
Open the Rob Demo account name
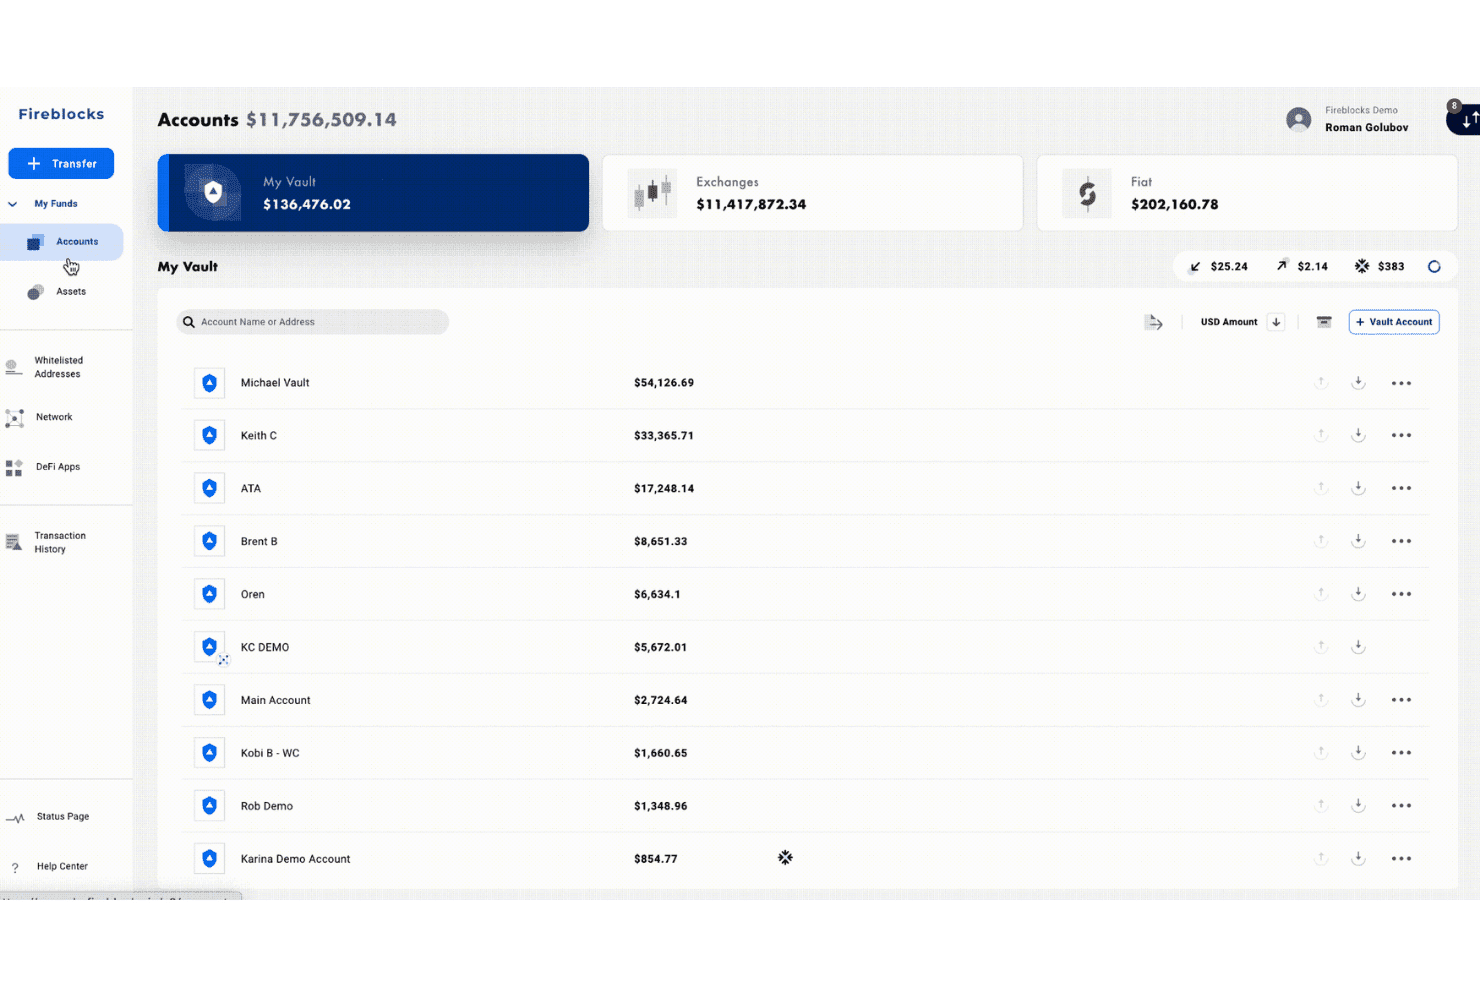point(267,807)
